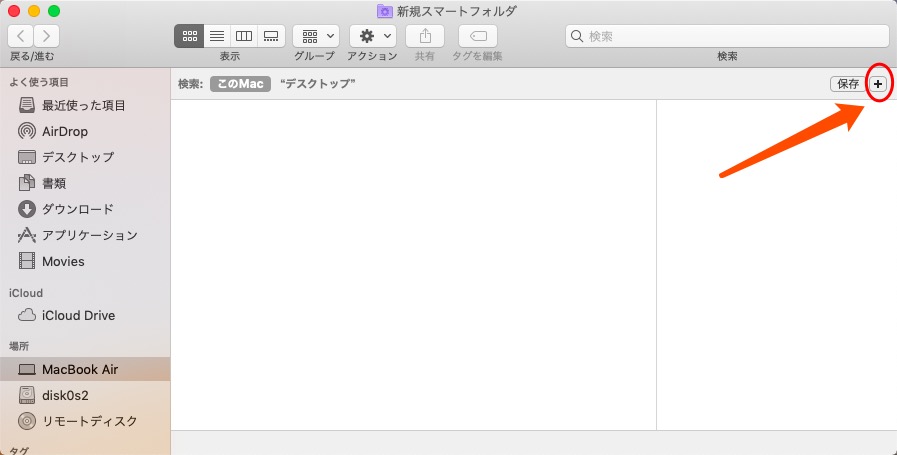Click the AirDrop radar icon
The image size is (897, 455).
27,131
